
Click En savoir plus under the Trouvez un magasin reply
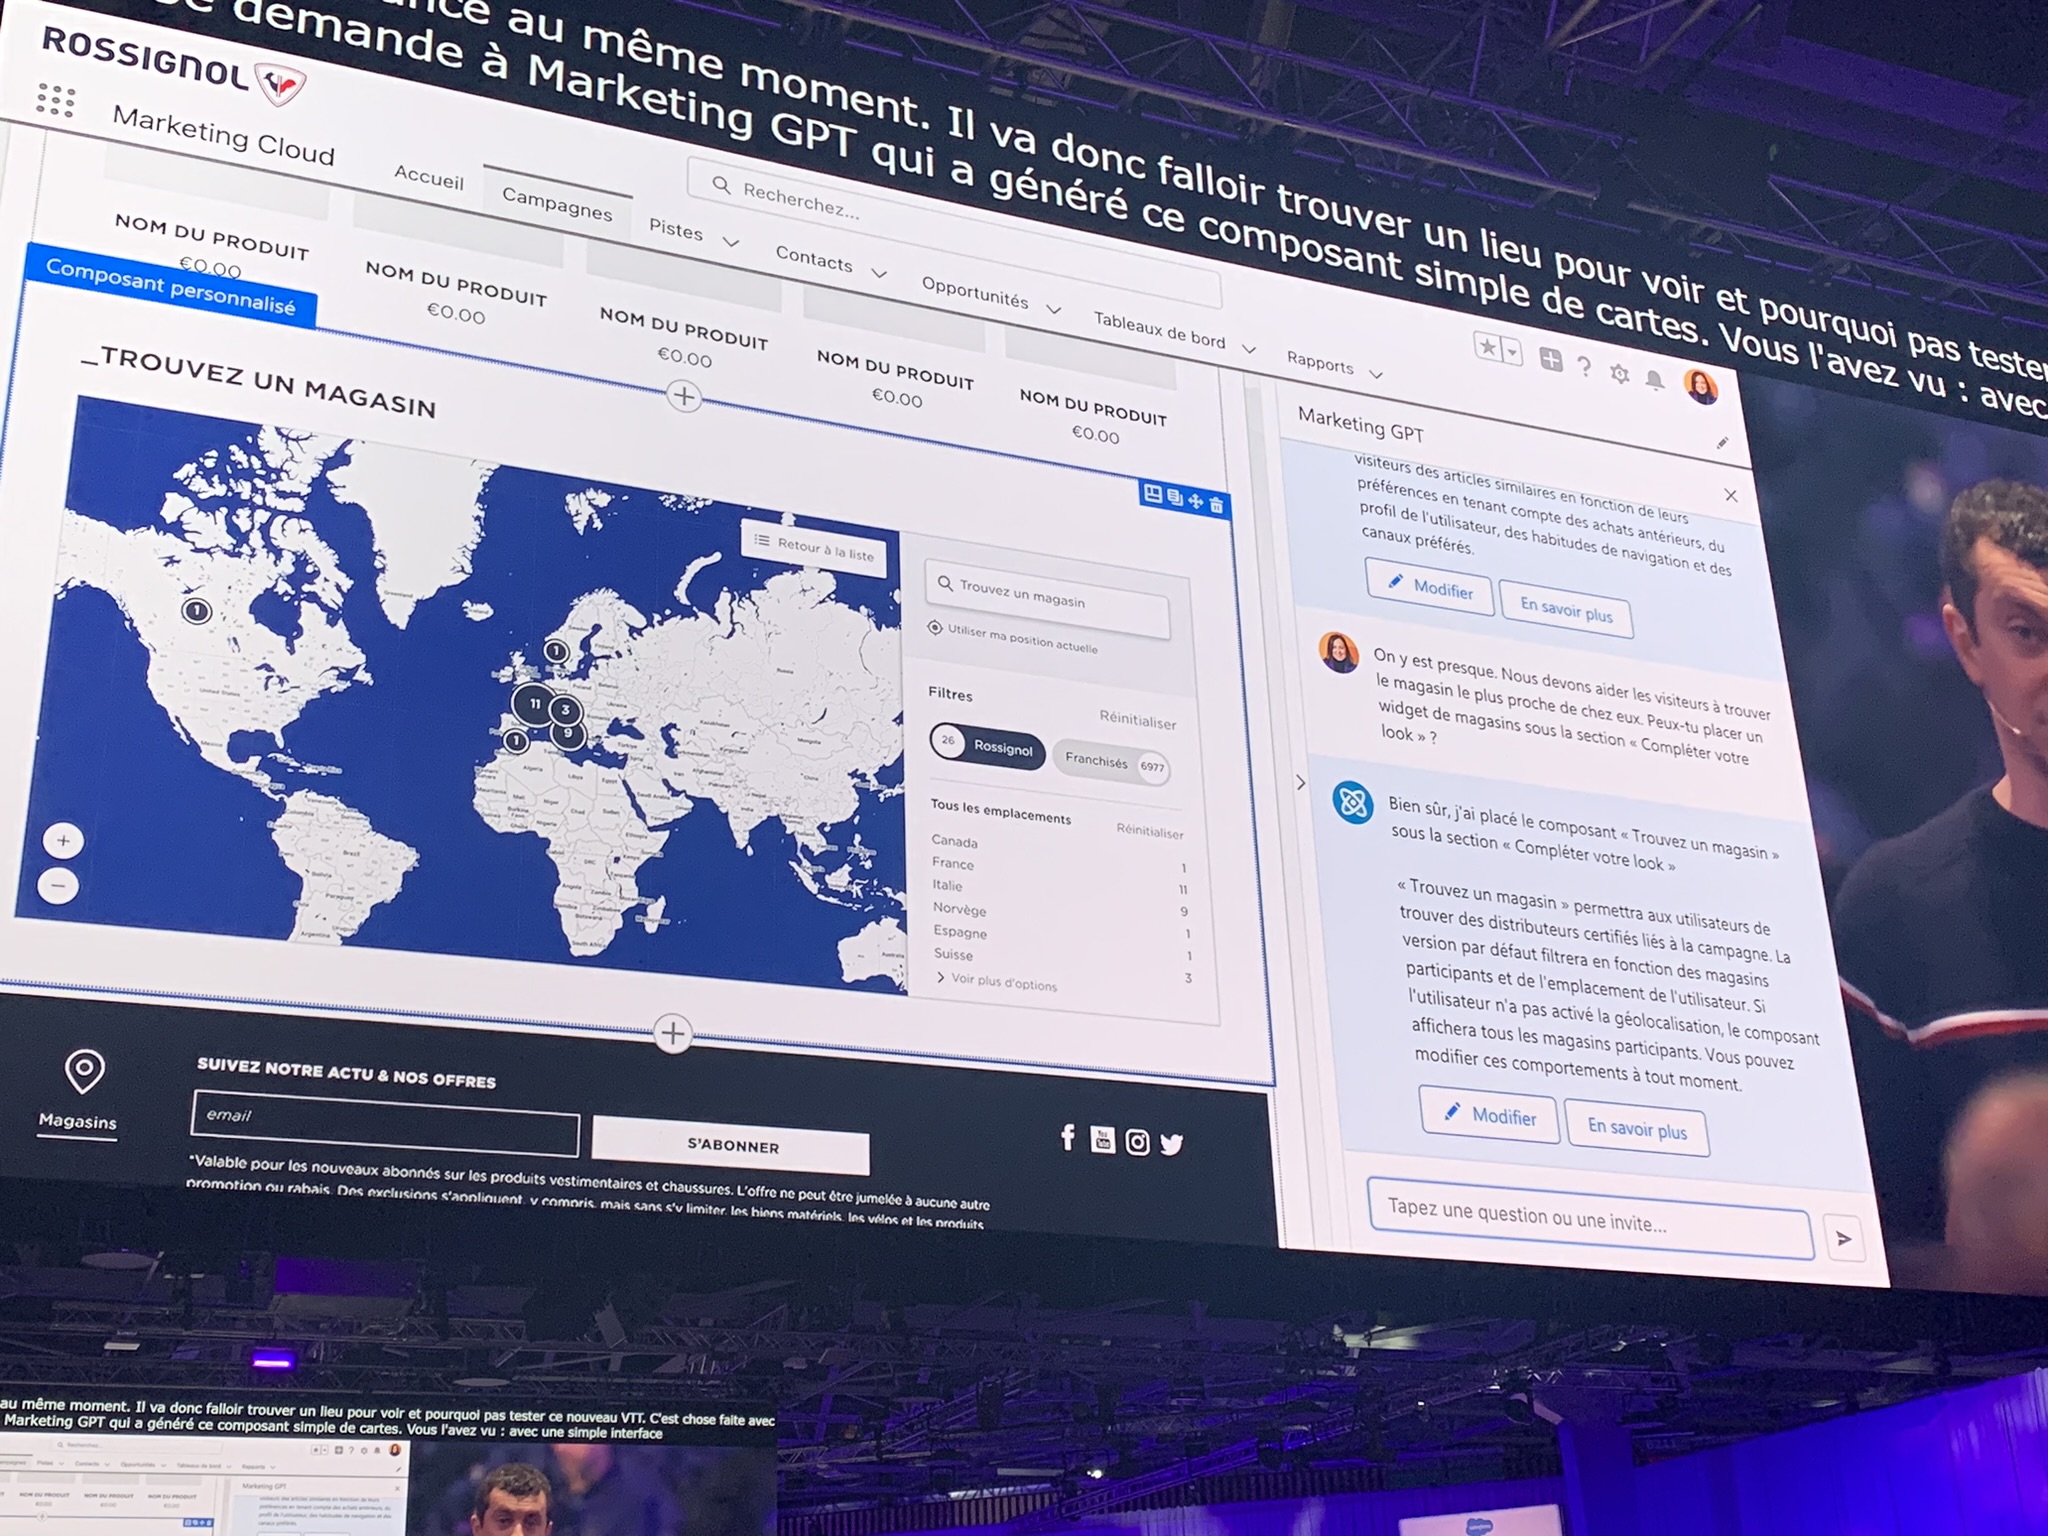click(1637, 1129)
